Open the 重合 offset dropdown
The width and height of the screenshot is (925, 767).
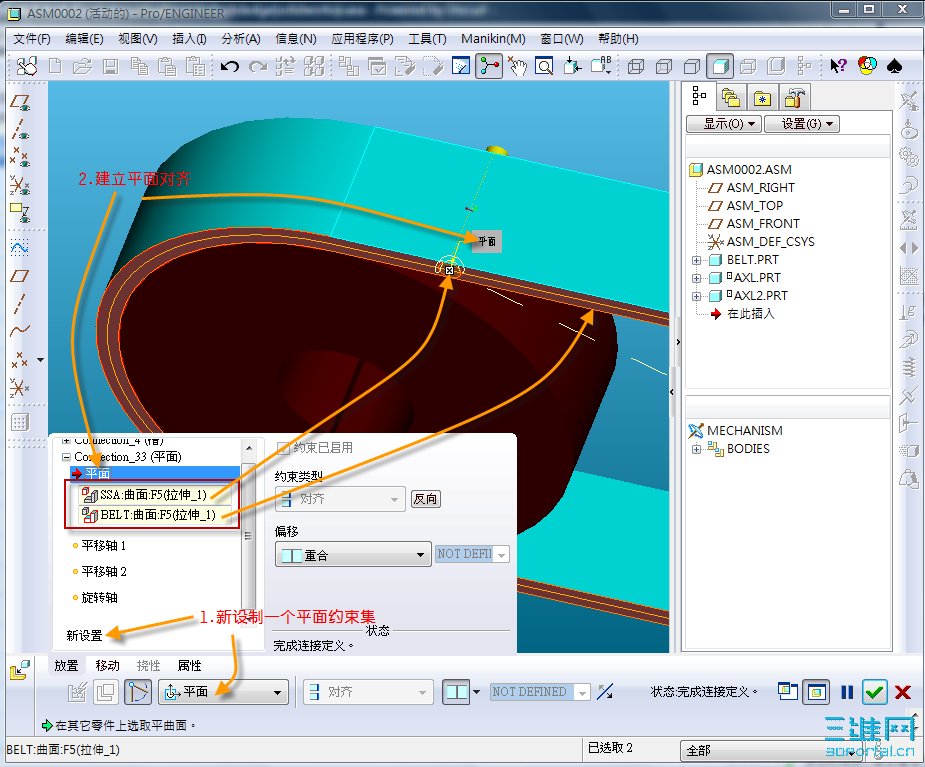click(353, 555)
